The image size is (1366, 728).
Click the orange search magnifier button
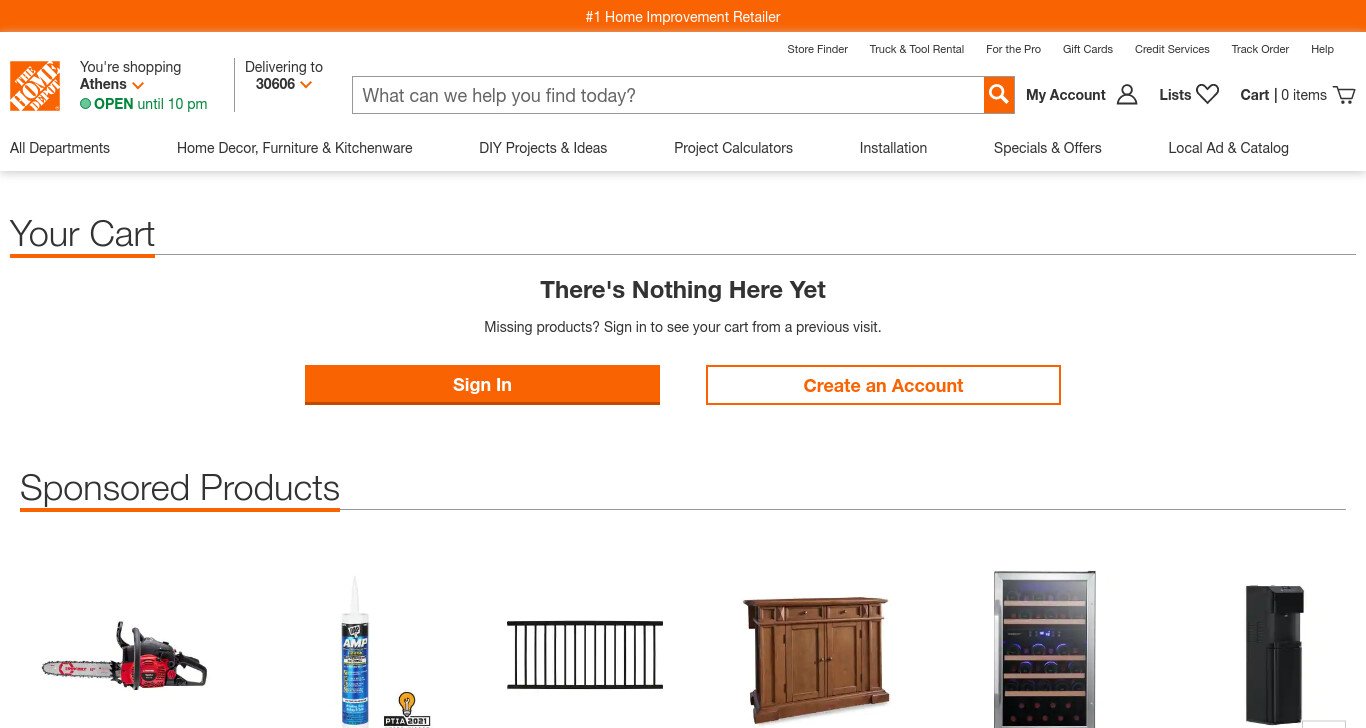998,95
